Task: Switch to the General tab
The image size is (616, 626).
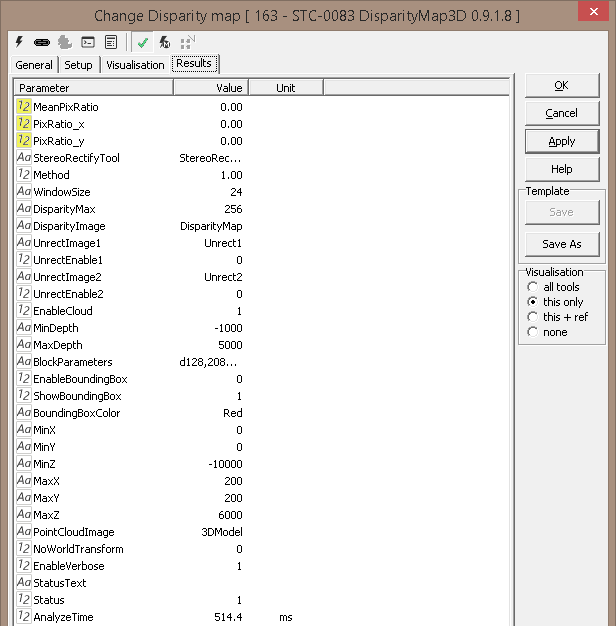Action: pos(34,65)
